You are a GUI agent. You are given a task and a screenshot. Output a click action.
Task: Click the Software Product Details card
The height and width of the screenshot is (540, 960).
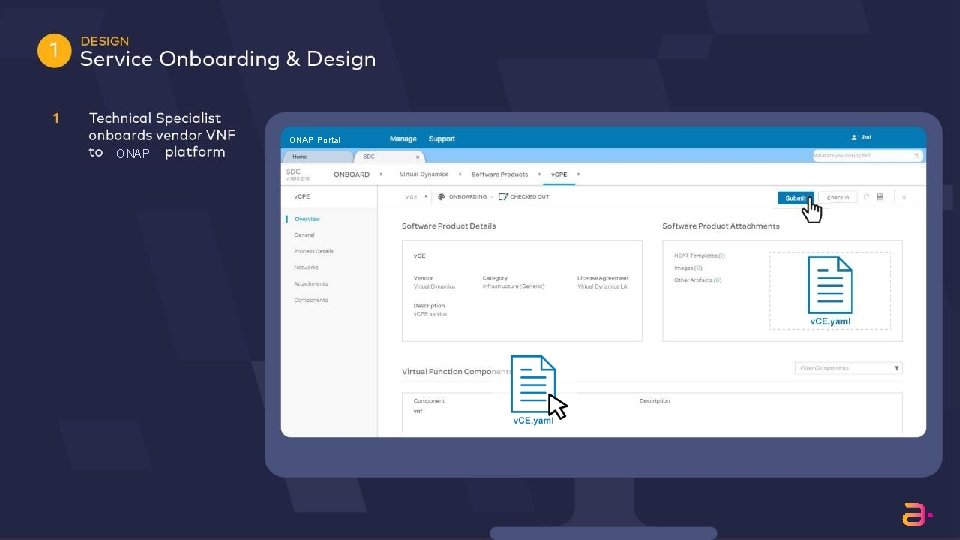[x=522, y=291]
